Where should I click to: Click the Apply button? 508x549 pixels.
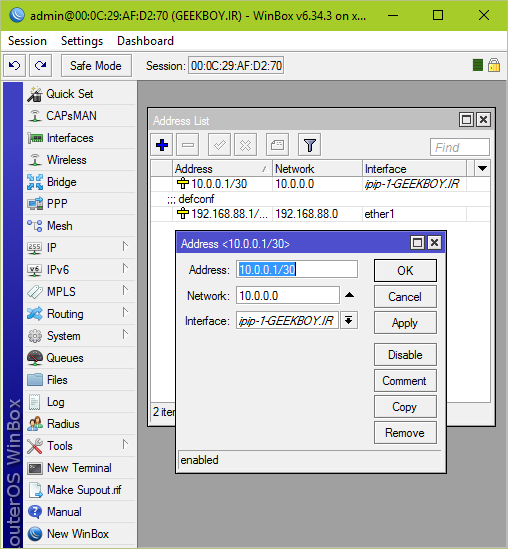405,322
